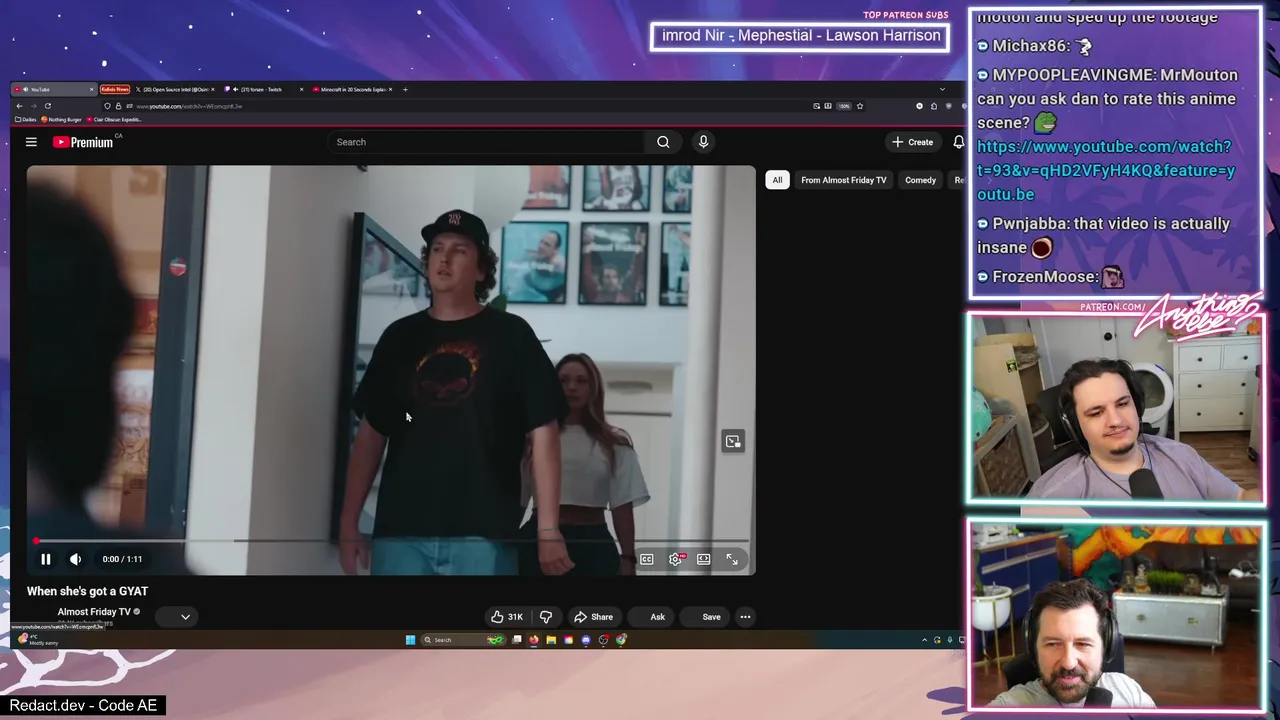This screenshot has width=1280, height=720.
Task: Open File Explorer from the taskbar
Action: pos(551,640)
